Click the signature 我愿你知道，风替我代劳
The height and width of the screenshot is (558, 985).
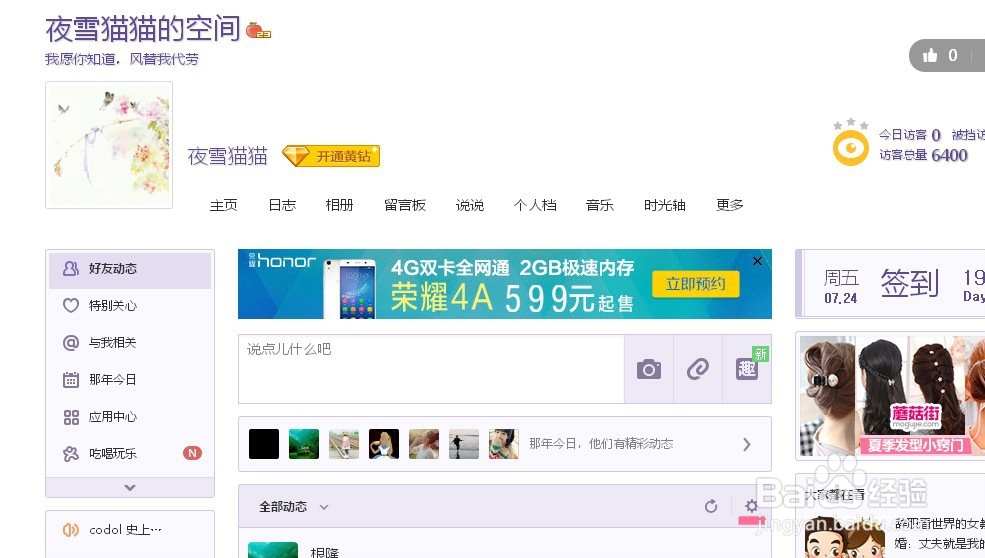click(x=122, y=59)
